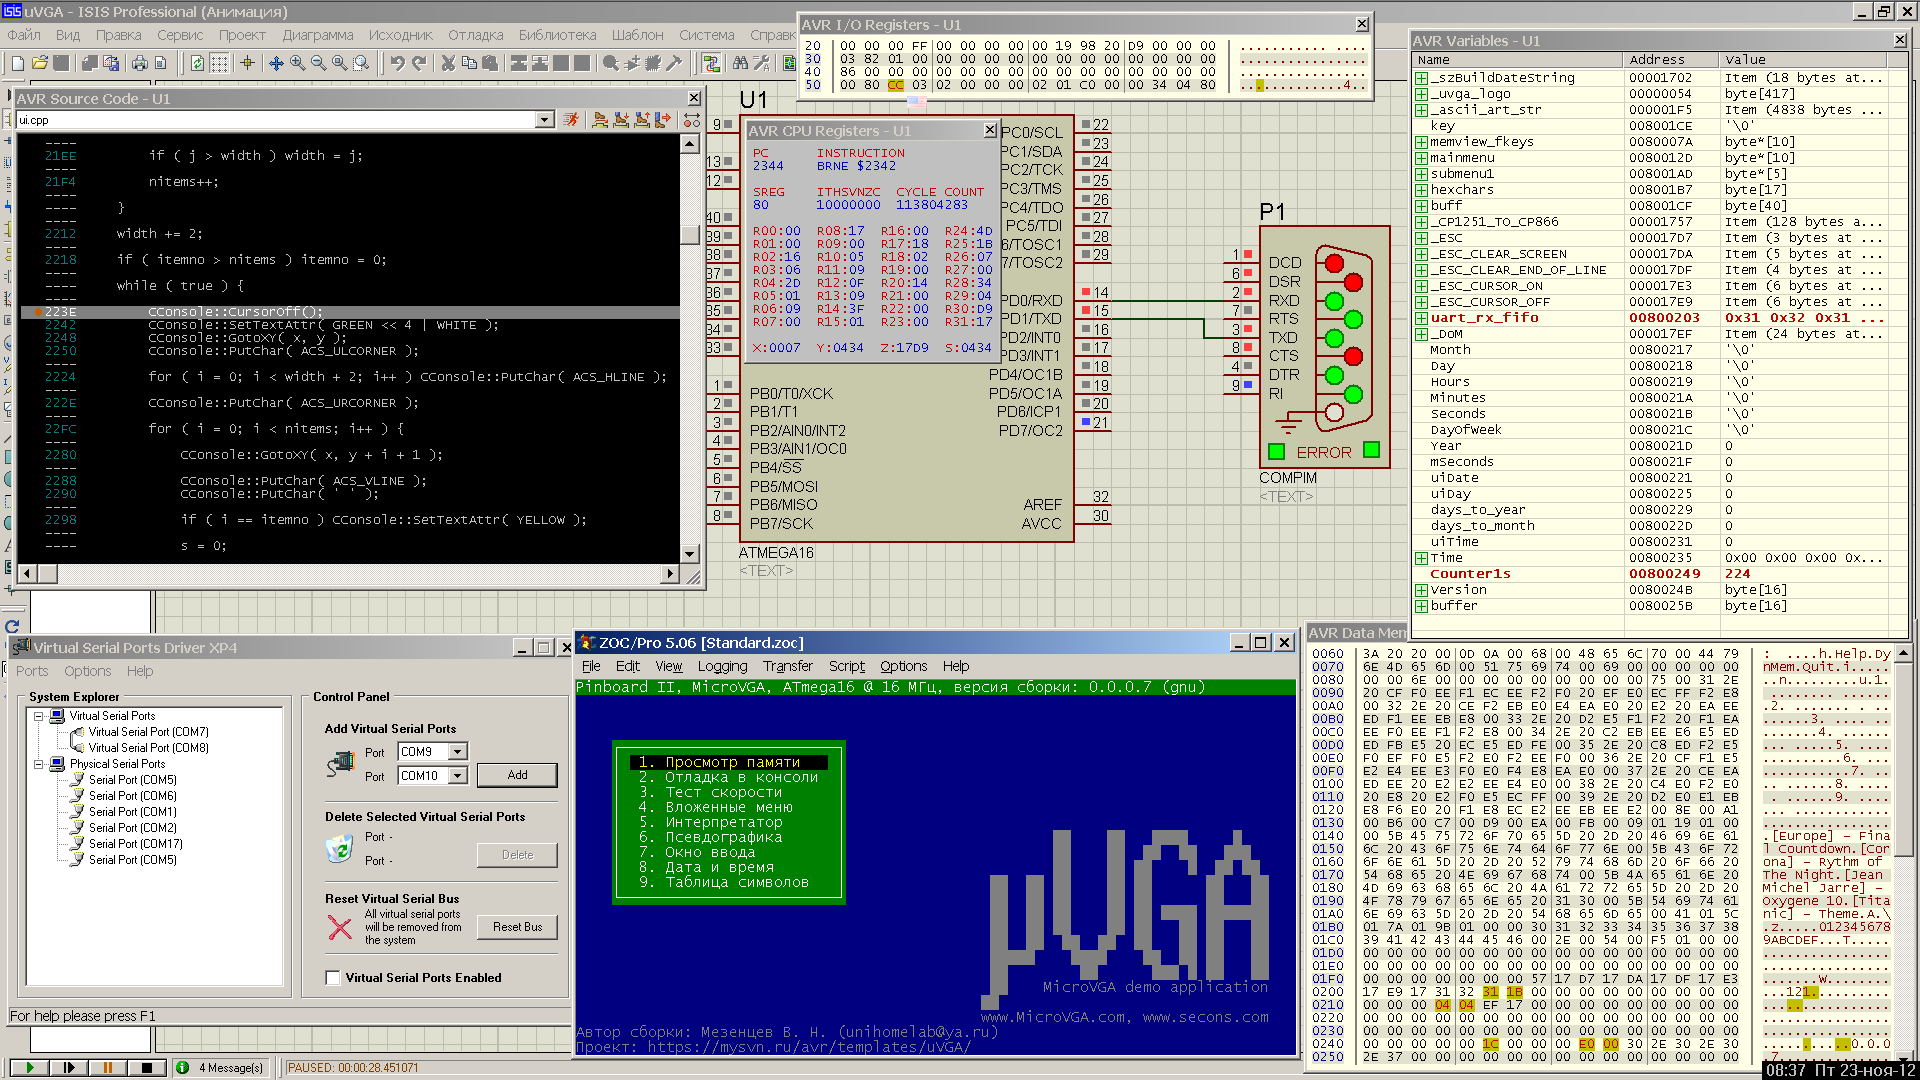Expand the Time variable entry
This screenshot has width=1920, height=1080.
pyautogui.click(x=1421, y=558)
